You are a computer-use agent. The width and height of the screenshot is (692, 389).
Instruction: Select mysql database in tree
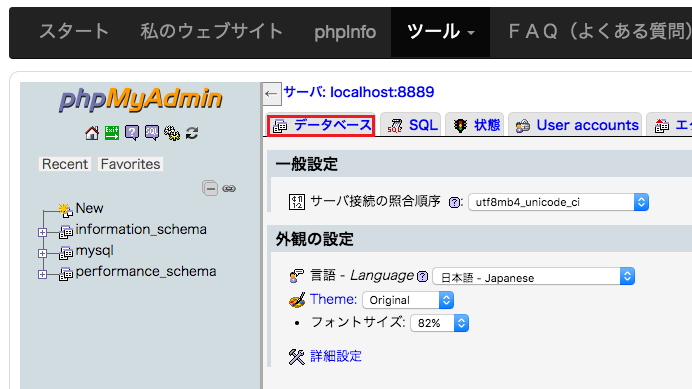point(94,251)
